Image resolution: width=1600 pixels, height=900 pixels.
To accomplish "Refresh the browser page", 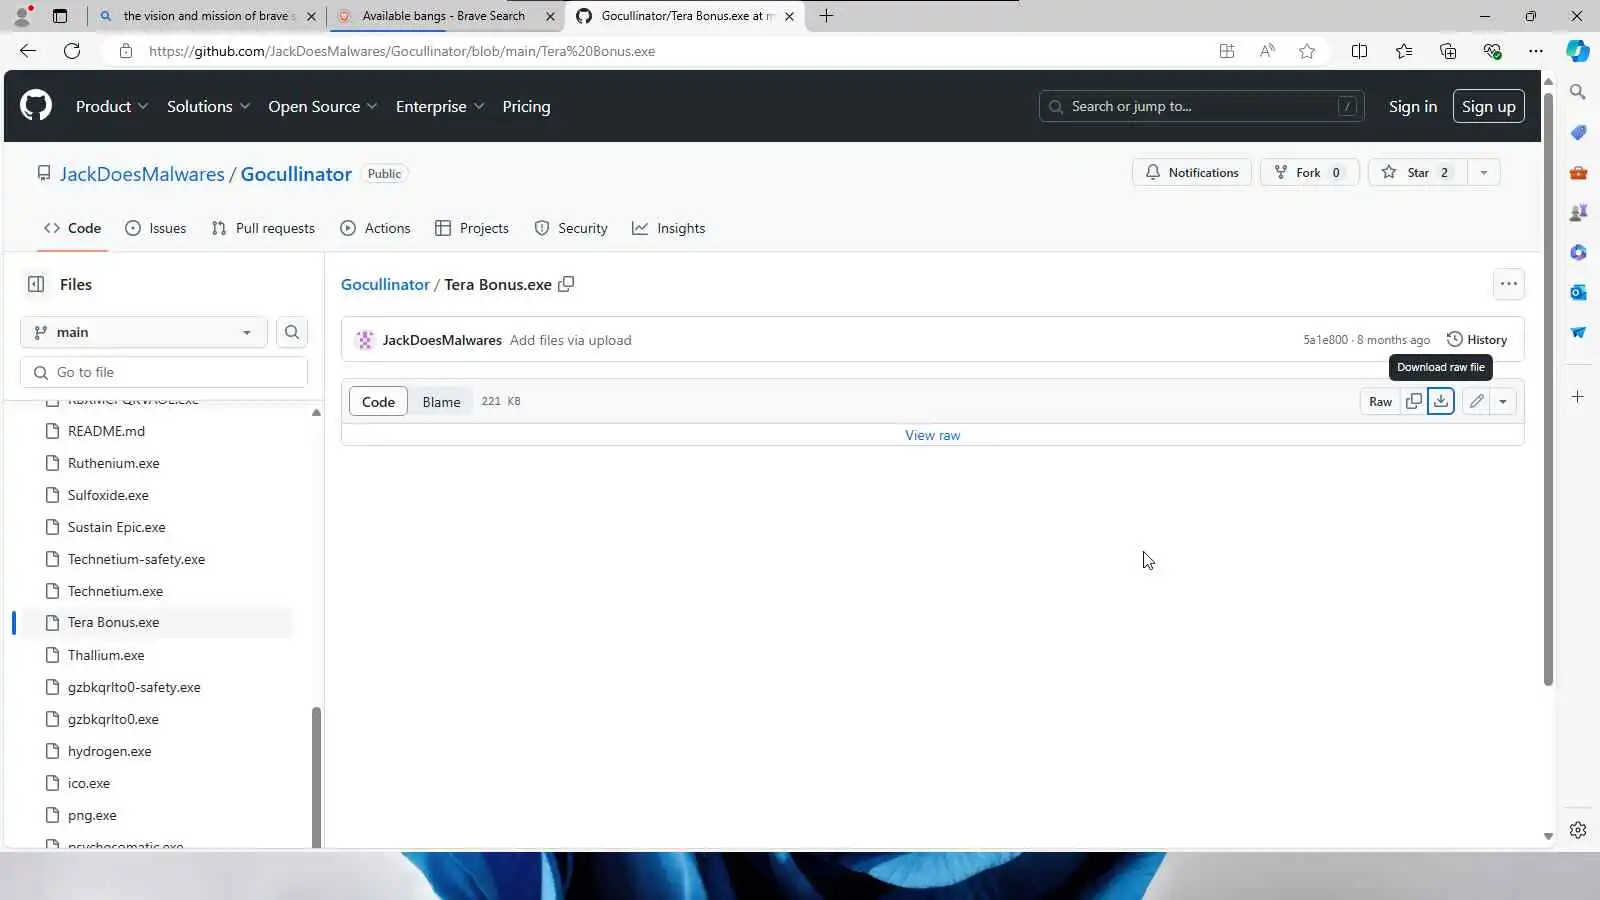I will pyautogui.click(x=72, y=51).
